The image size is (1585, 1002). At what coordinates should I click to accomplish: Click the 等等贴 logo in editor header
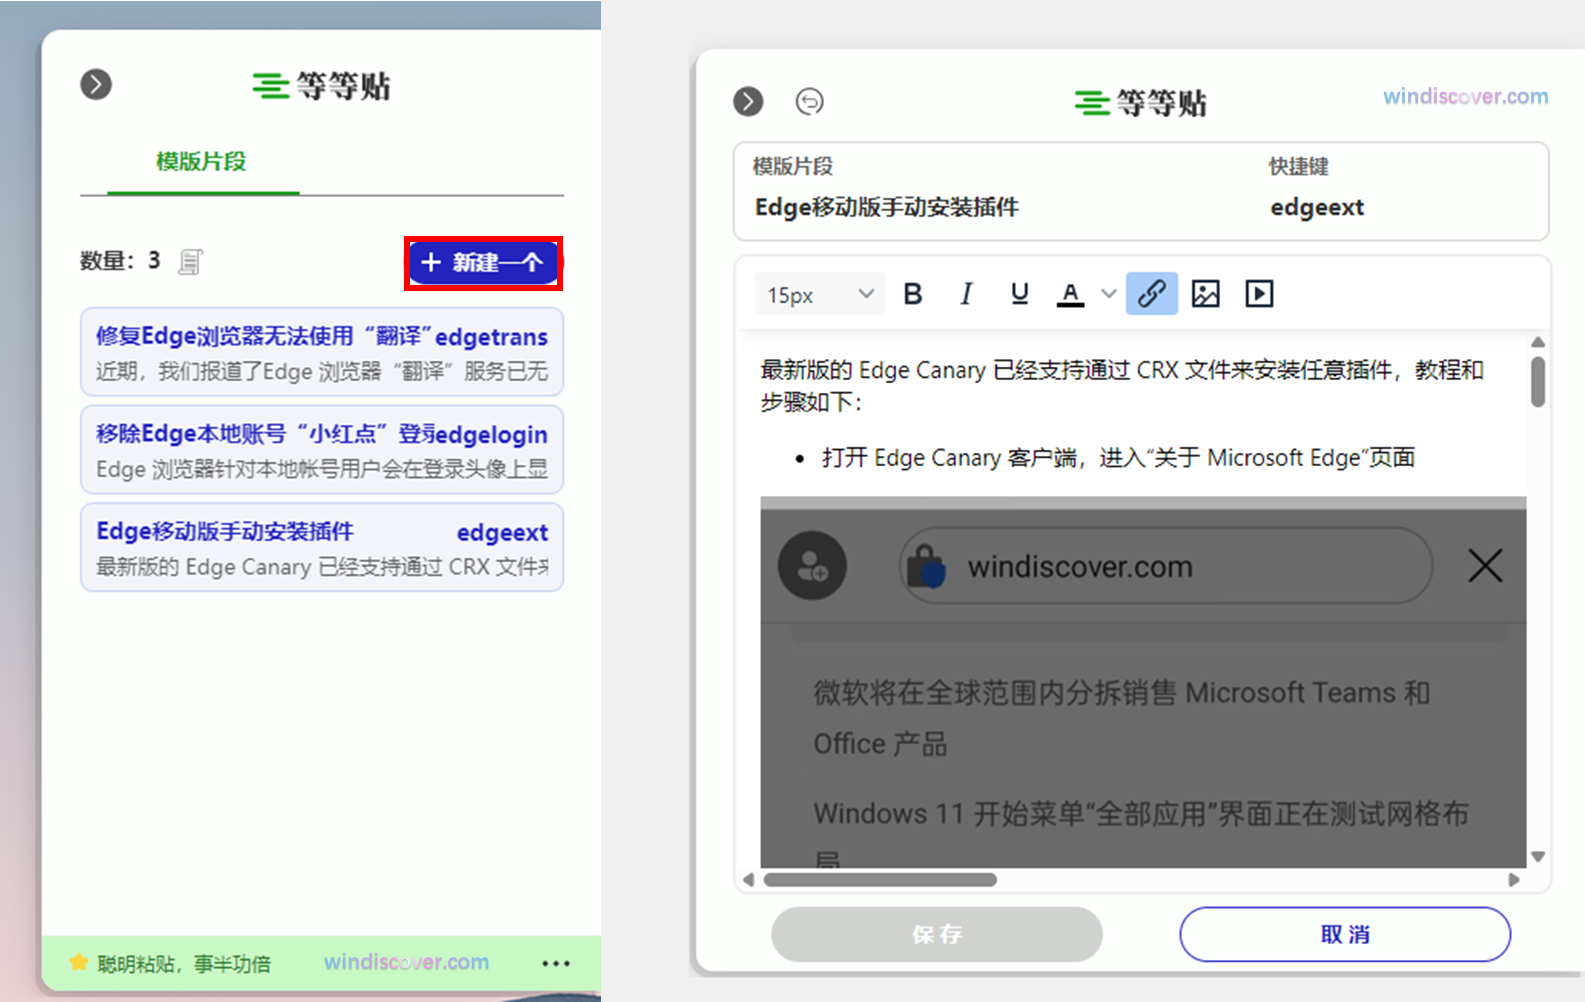tap(1140, 102)
